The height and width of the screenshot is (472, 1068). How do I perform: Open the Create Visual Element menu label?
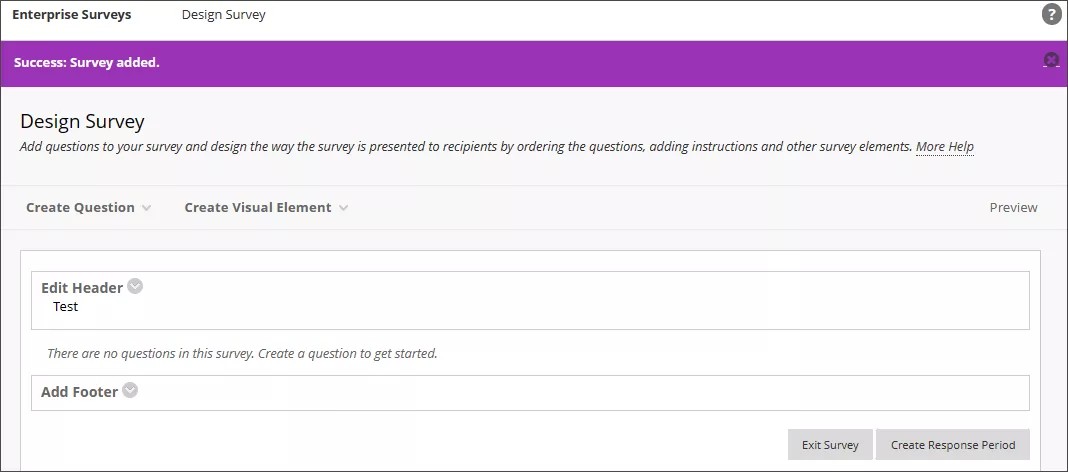(x=257, y=208)
